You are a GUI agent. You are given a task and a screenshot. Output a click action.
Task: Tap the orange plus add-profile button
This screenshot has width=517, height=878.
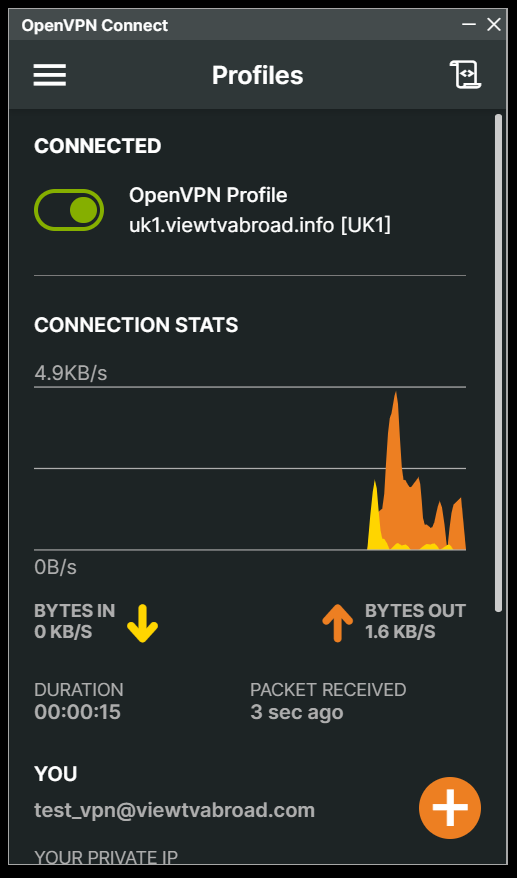450,807
